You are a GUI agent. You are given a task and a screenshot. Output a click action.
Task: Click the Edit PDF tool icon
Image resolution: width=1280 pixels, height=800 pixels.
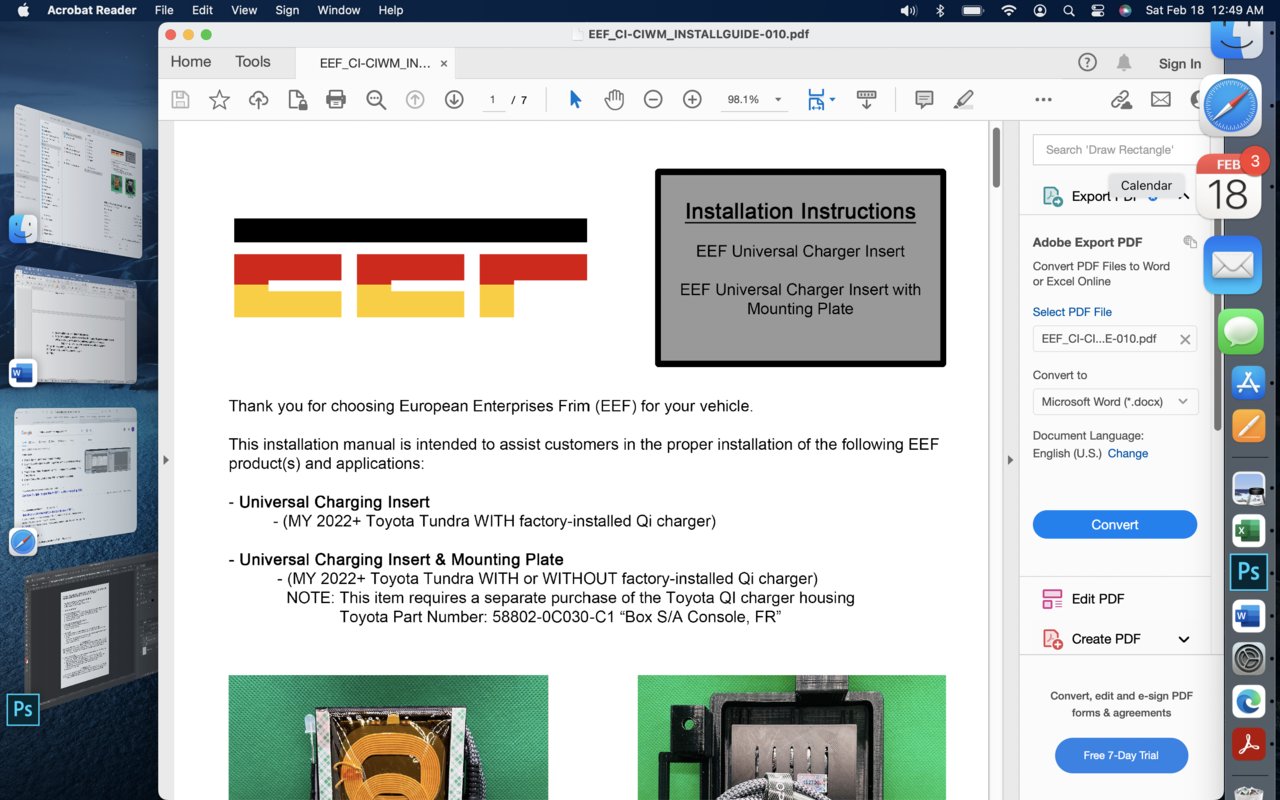[x=1052, y=599]
